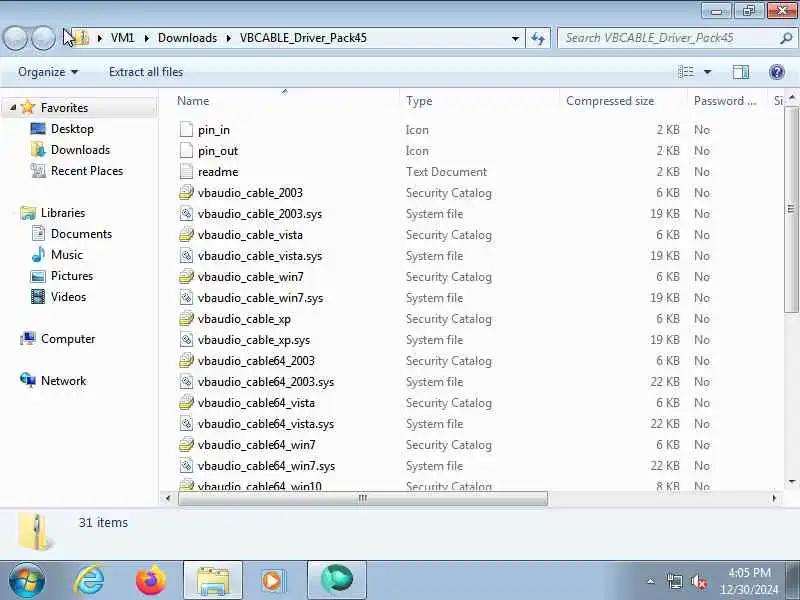Select vbaudio_cable_xp security catalog icon

pos(186,318)
